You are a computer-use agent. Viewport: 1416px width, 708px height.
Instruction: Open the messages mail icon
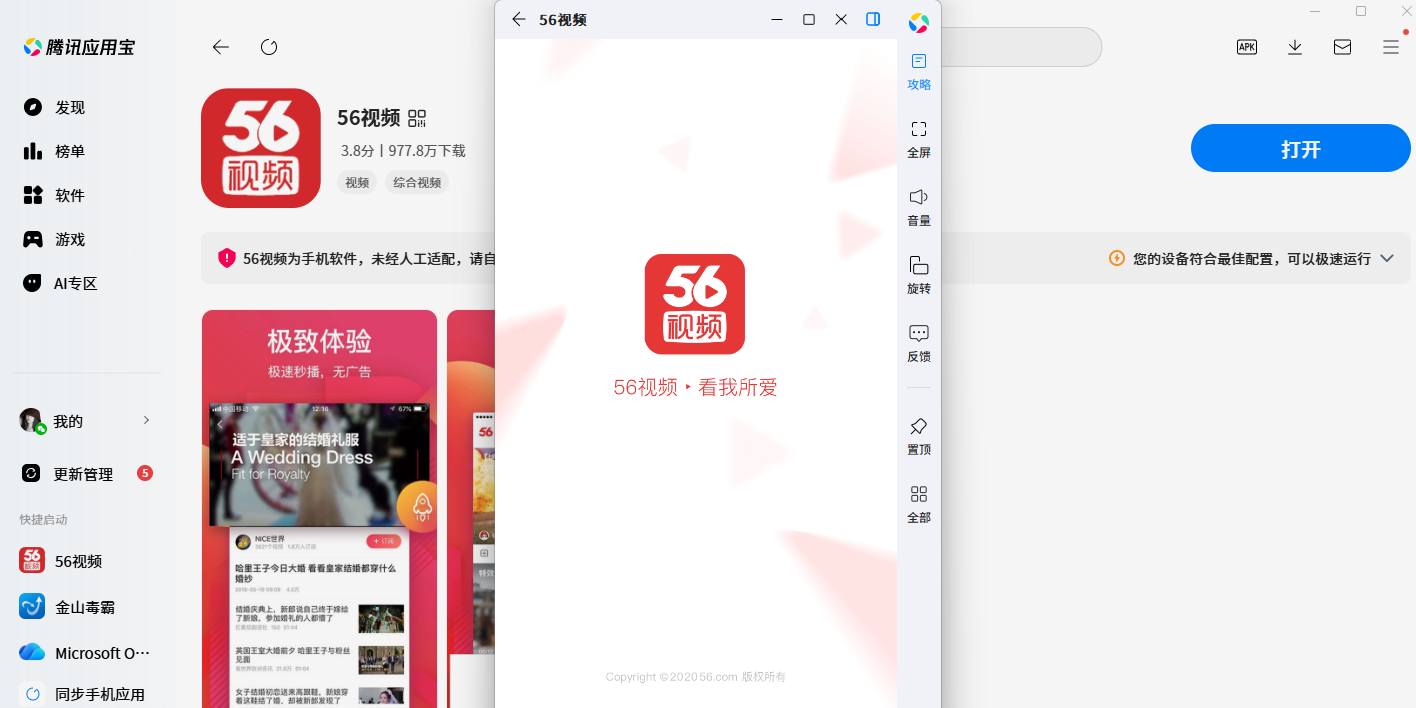pyautogui.click(x=1343, y=47)
